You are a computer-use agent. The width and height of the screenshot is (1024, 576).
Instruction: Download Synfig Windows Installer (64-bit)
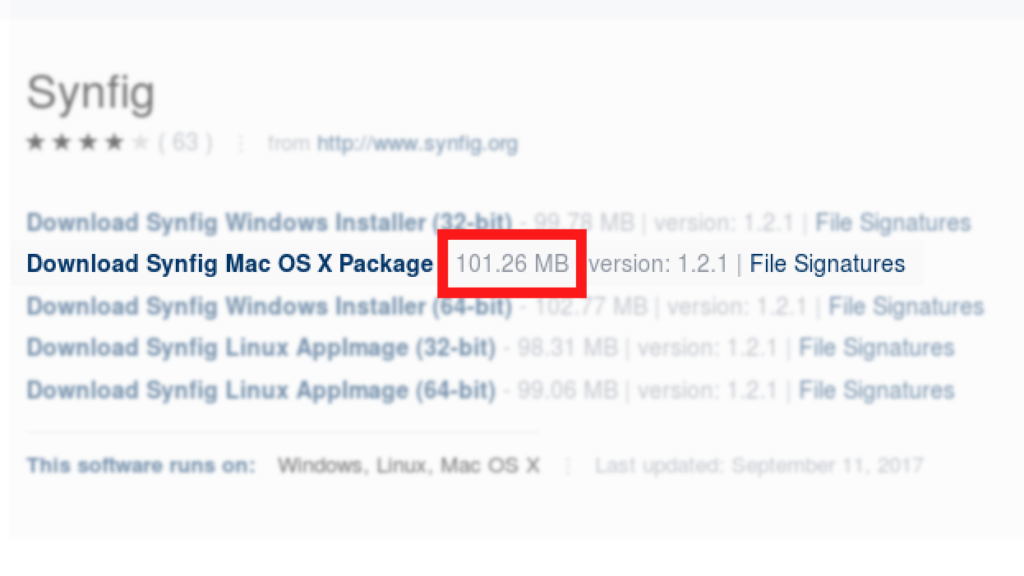coord(269,306)
